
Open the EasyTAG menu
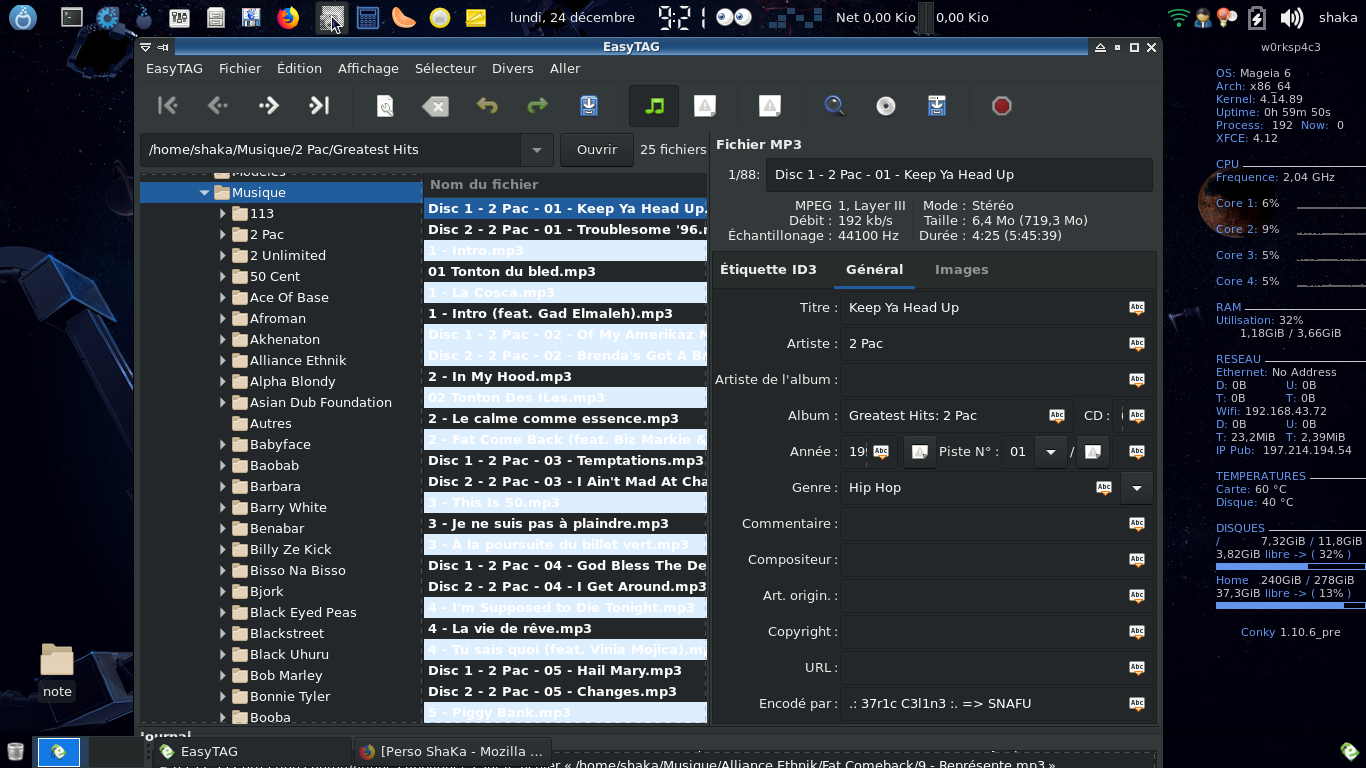[x=174, y=68]
